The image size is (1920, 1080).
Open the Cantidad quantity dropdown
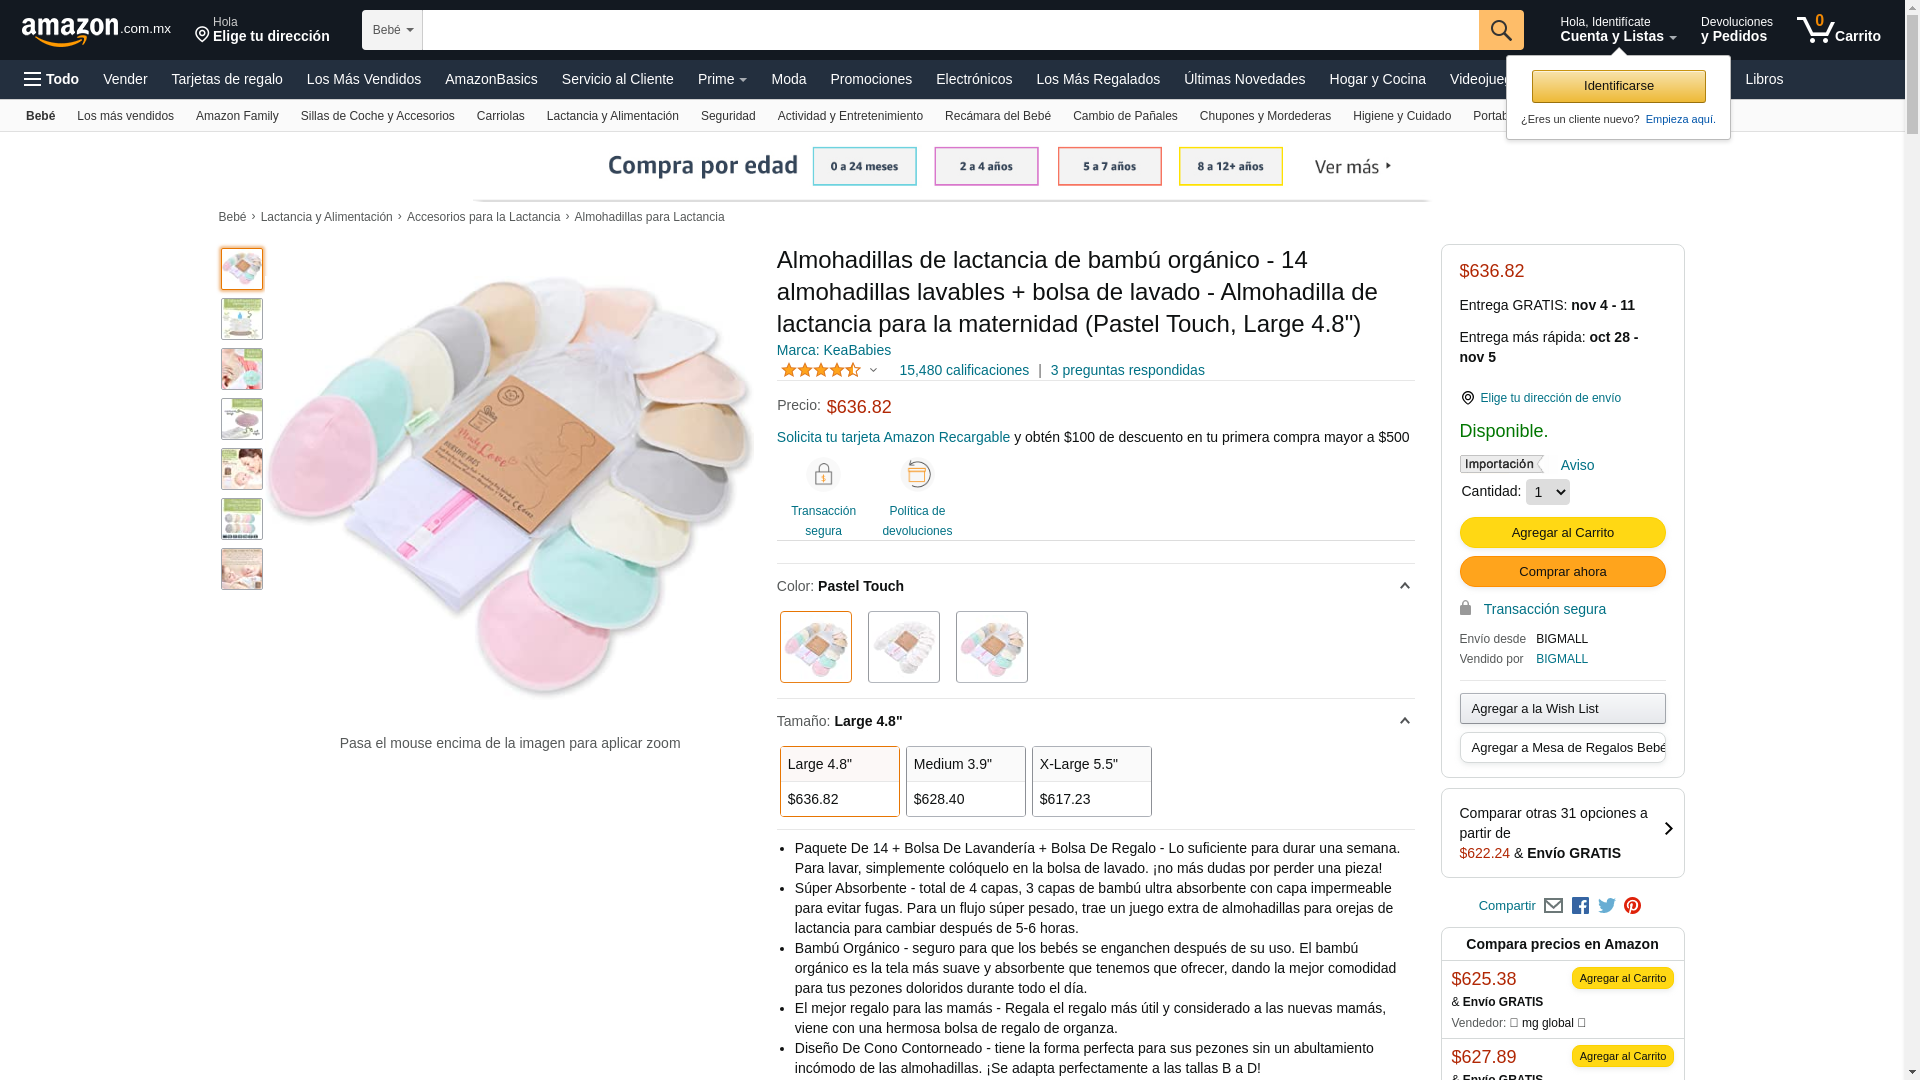[1547, 492]
